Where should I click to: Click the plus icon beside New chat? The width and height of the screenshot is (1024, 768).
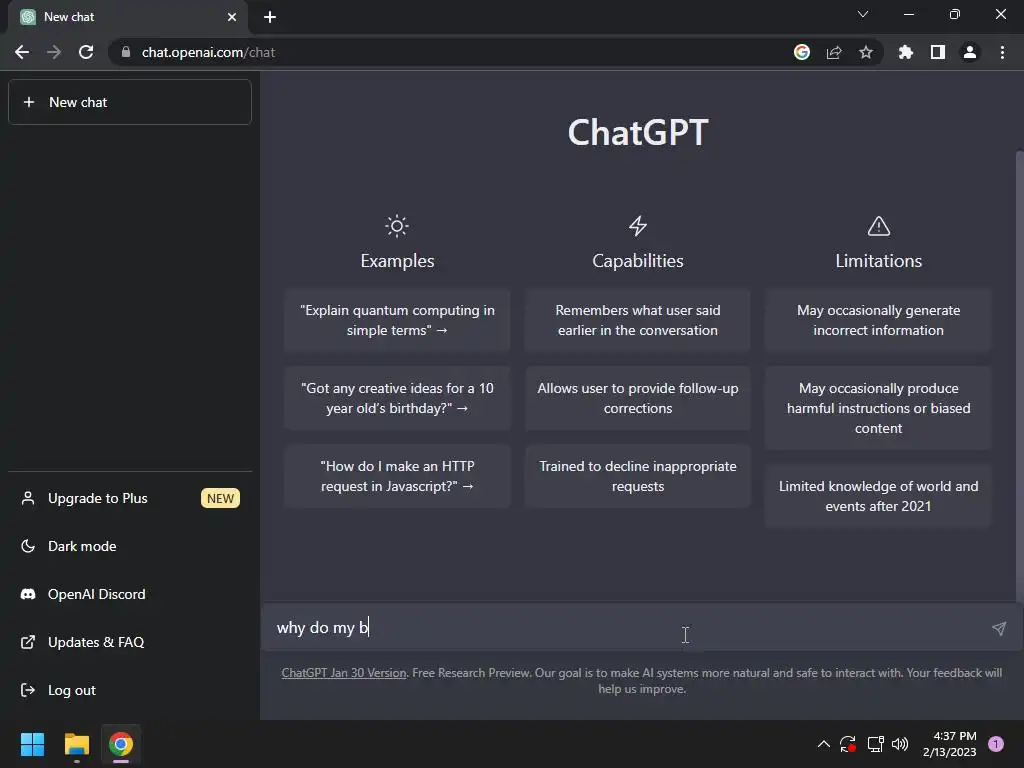click(29, 102)
